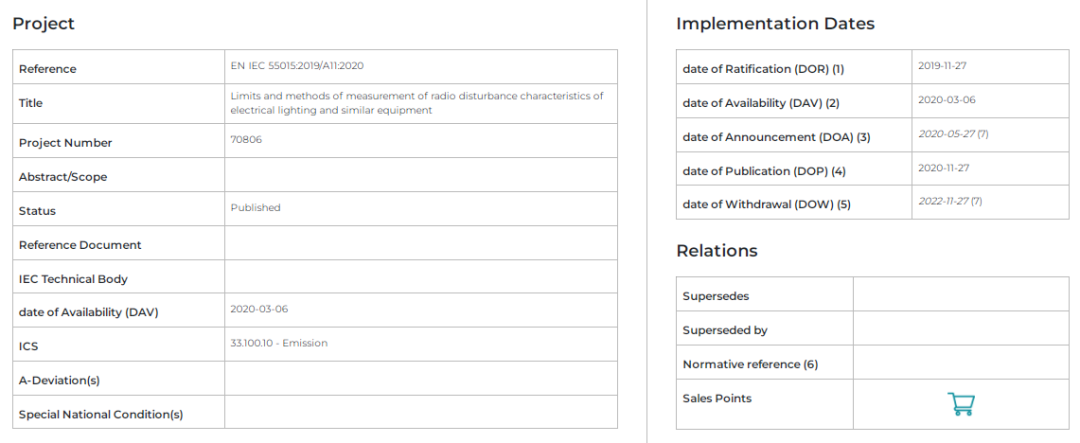
Task: Click the Implementation Dates heading
Action: point(775,23)
